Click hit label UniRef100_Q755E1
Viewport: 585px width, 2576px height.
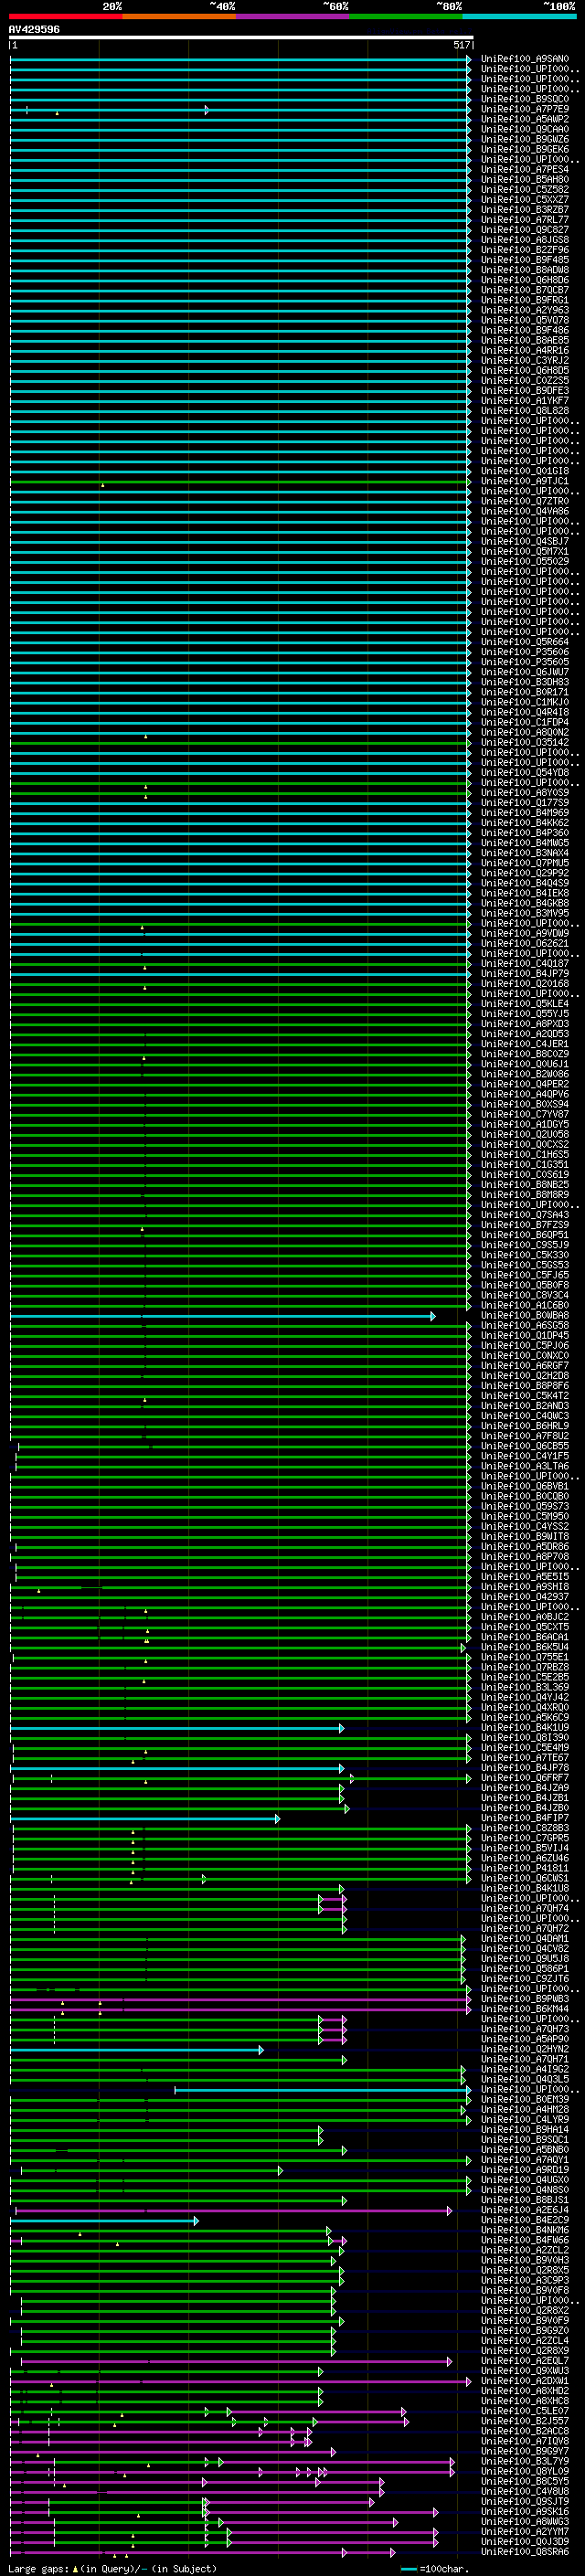point(525,1657)
